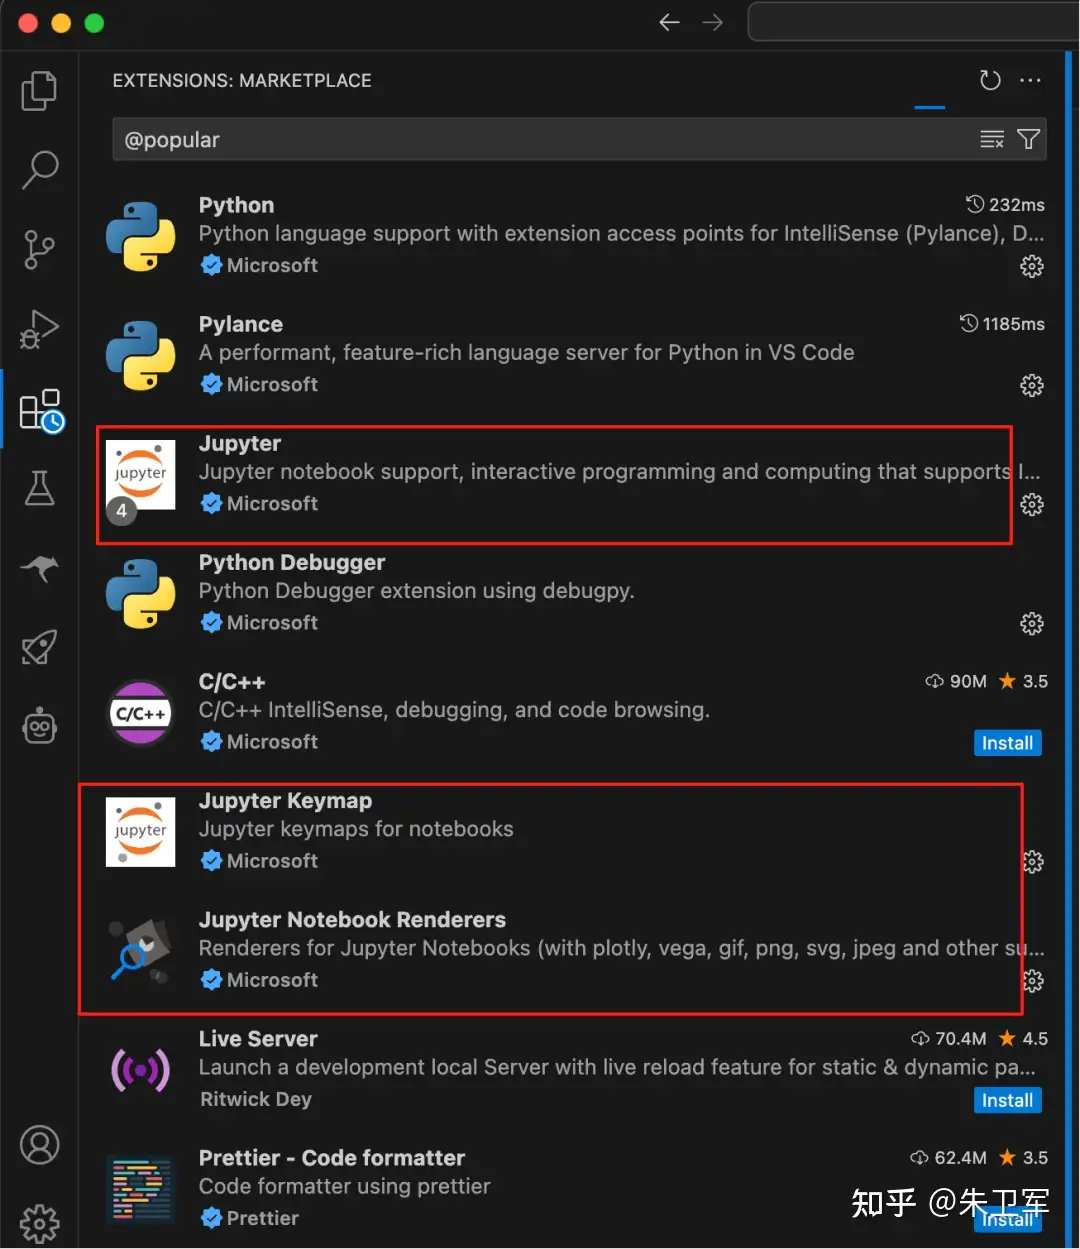Click the Python Debugger extension using debugpy description

(x=417, y=591)
